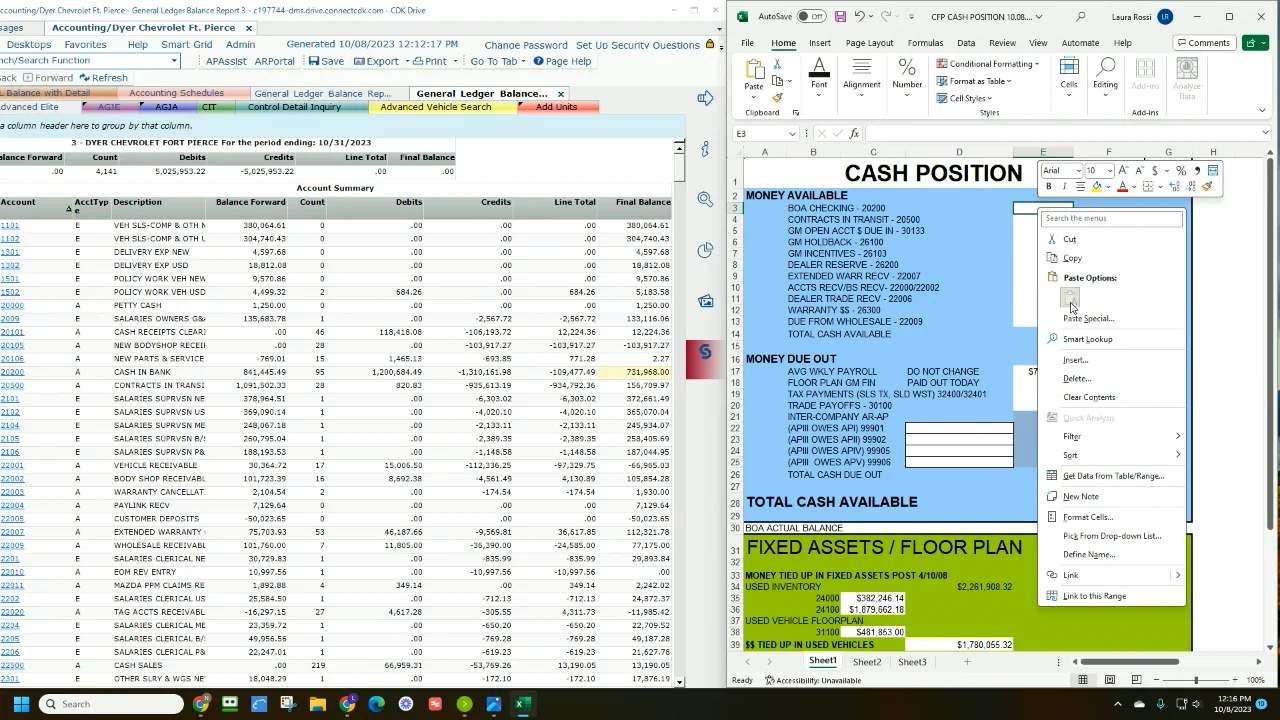Click Page Help in CDK Drive
Viewport: 1280px width, 720px height.
click(x=562, y=61)
